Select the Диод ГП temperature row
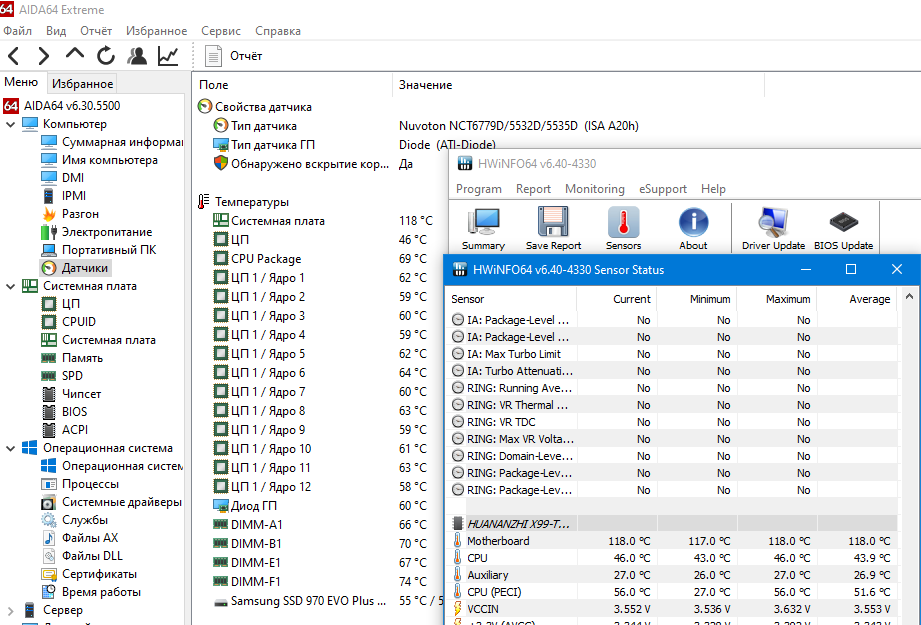 pos(321,506)
